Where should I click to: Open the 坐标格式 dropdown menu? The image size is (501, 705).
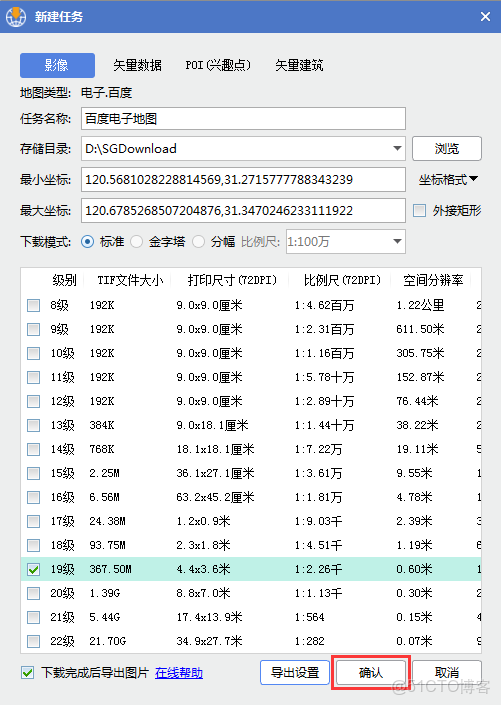point(448,180)
